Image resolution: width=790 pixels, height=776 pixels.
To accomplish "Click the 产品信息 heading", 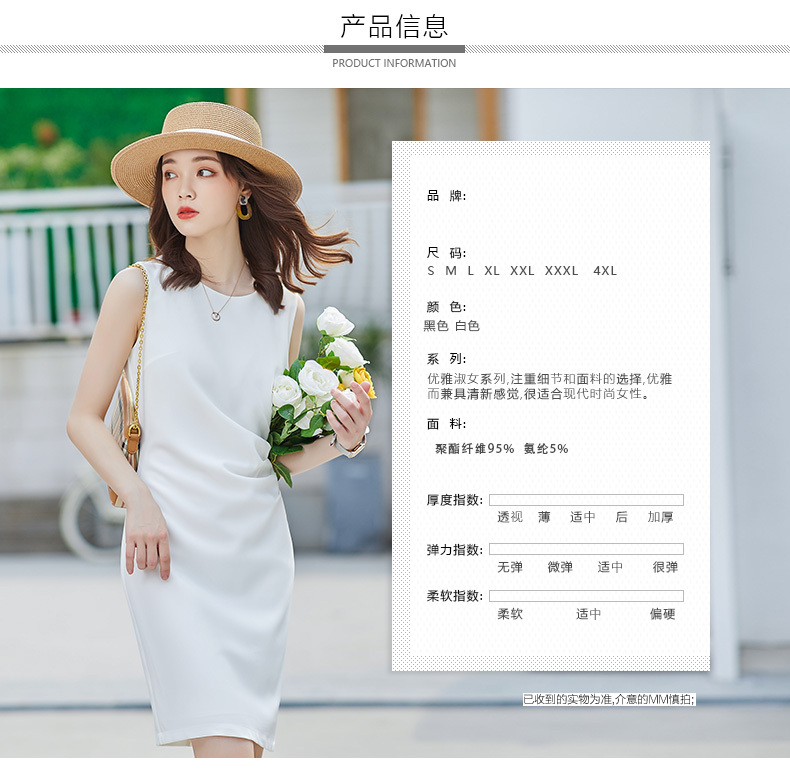I will 394,27.
